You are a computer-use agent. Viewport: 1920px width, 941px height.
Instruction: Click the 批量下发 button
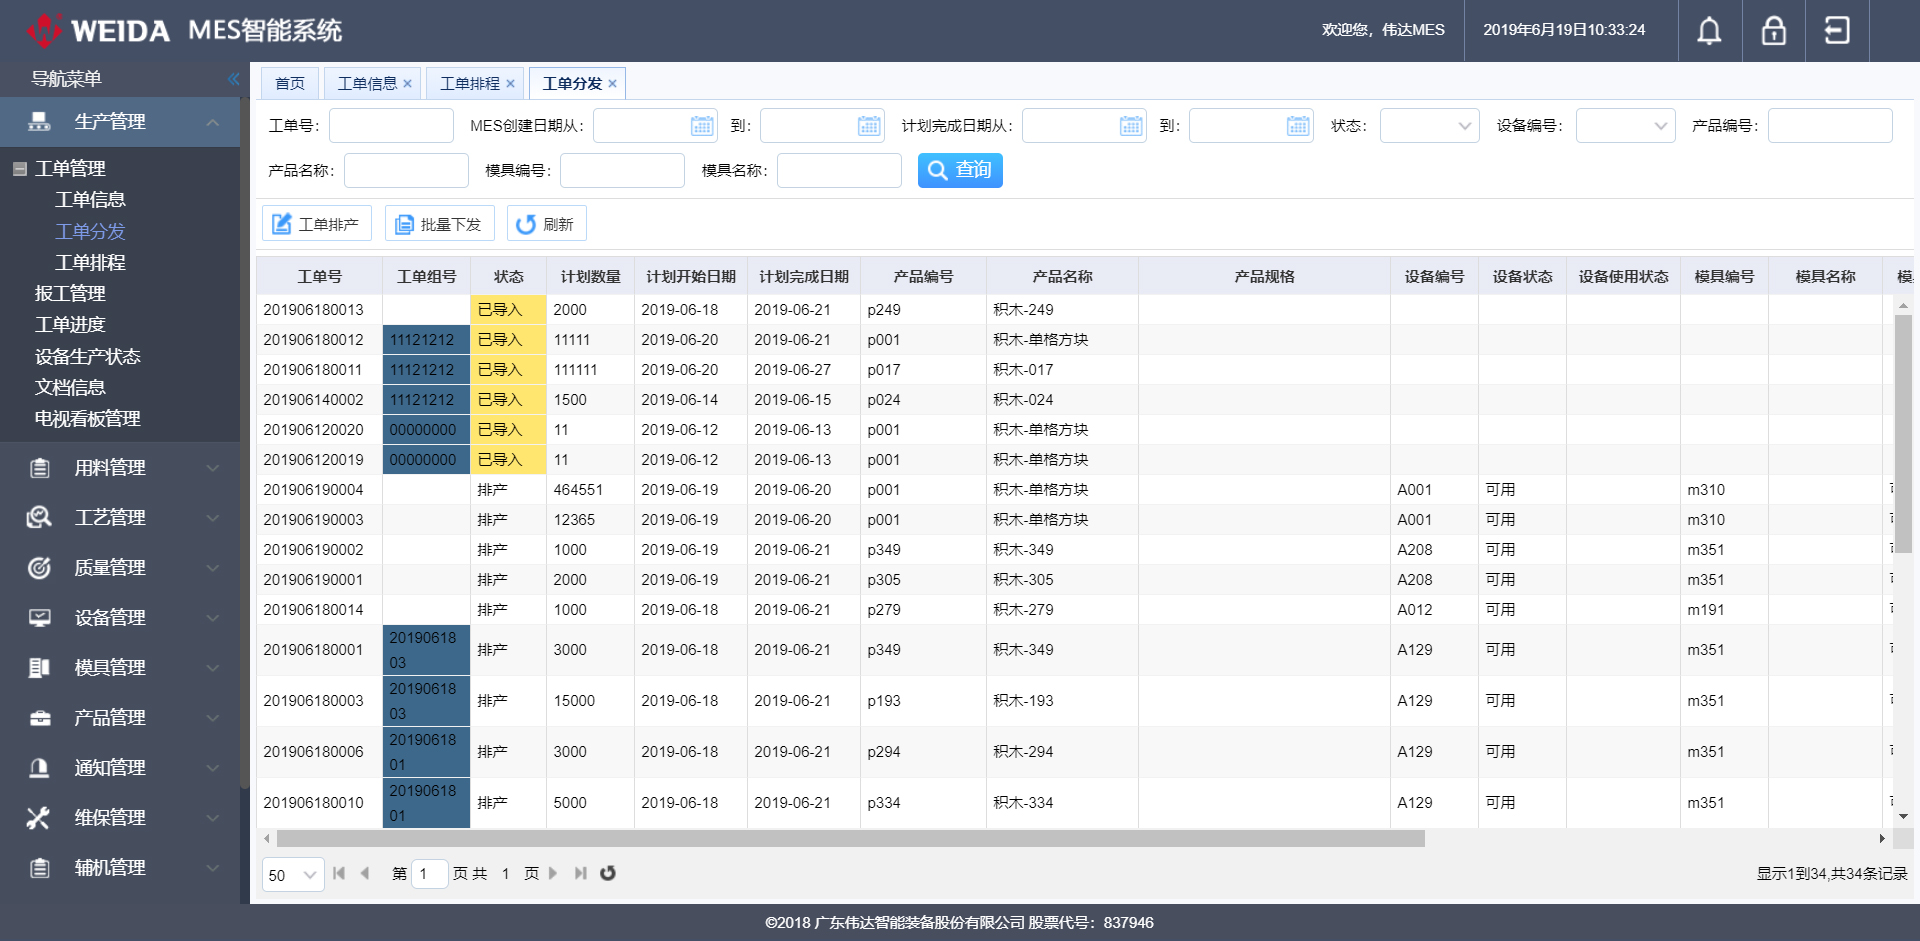439,224
